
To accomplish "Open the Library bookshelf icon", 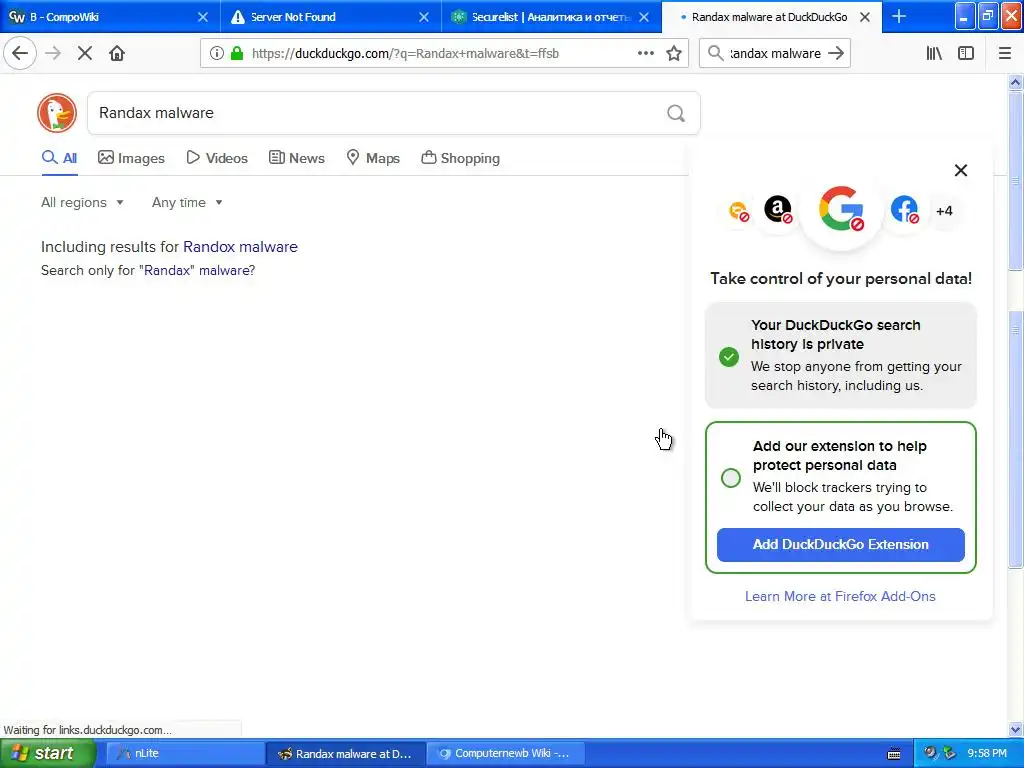I will (934, 54).
